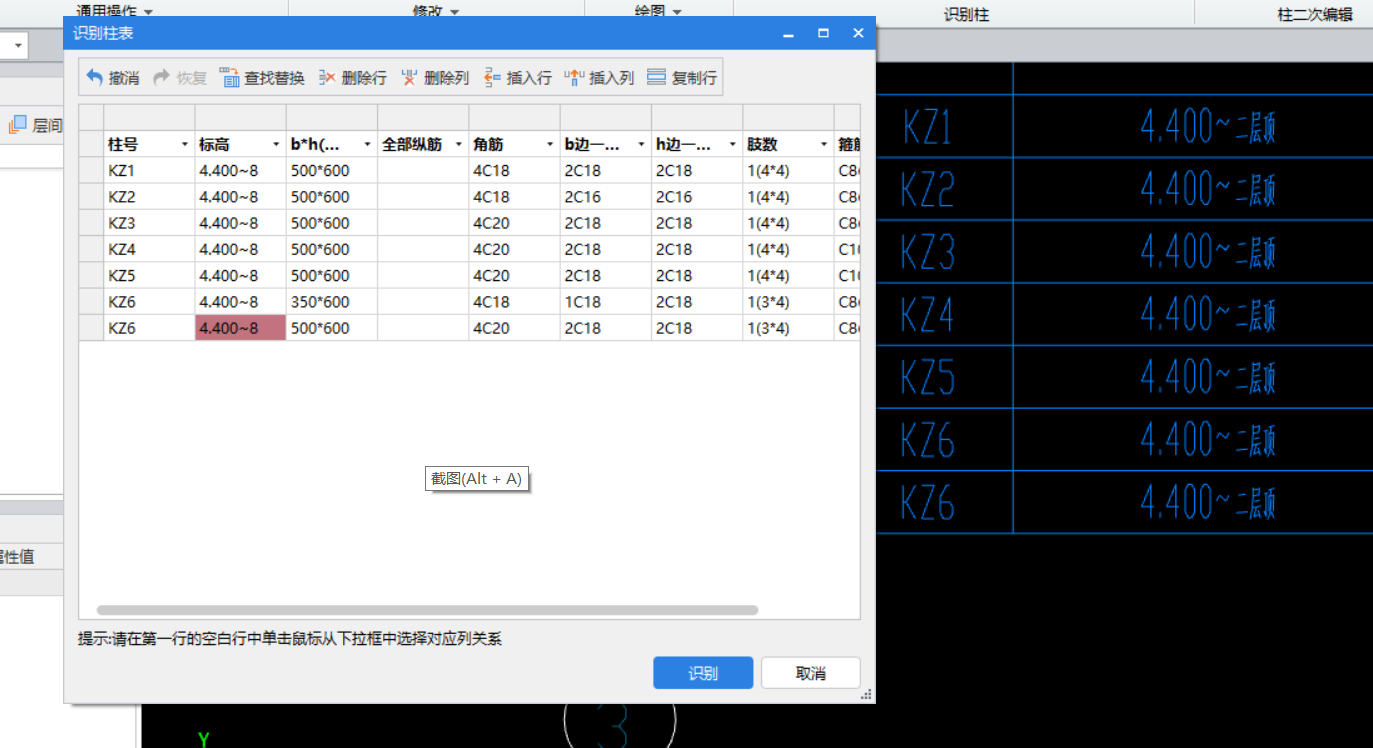Select the 500*600 size cell in KZ2 row
The image size is (1373, 748).
pos(332,197)
